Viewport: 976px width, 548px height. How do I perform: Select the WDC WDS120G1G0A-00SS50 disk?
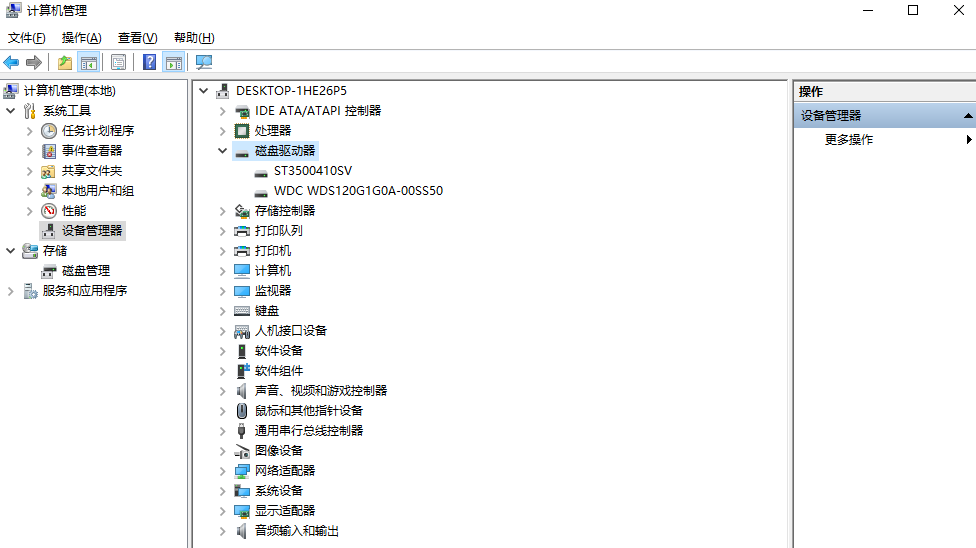click(x=358, y=191)
